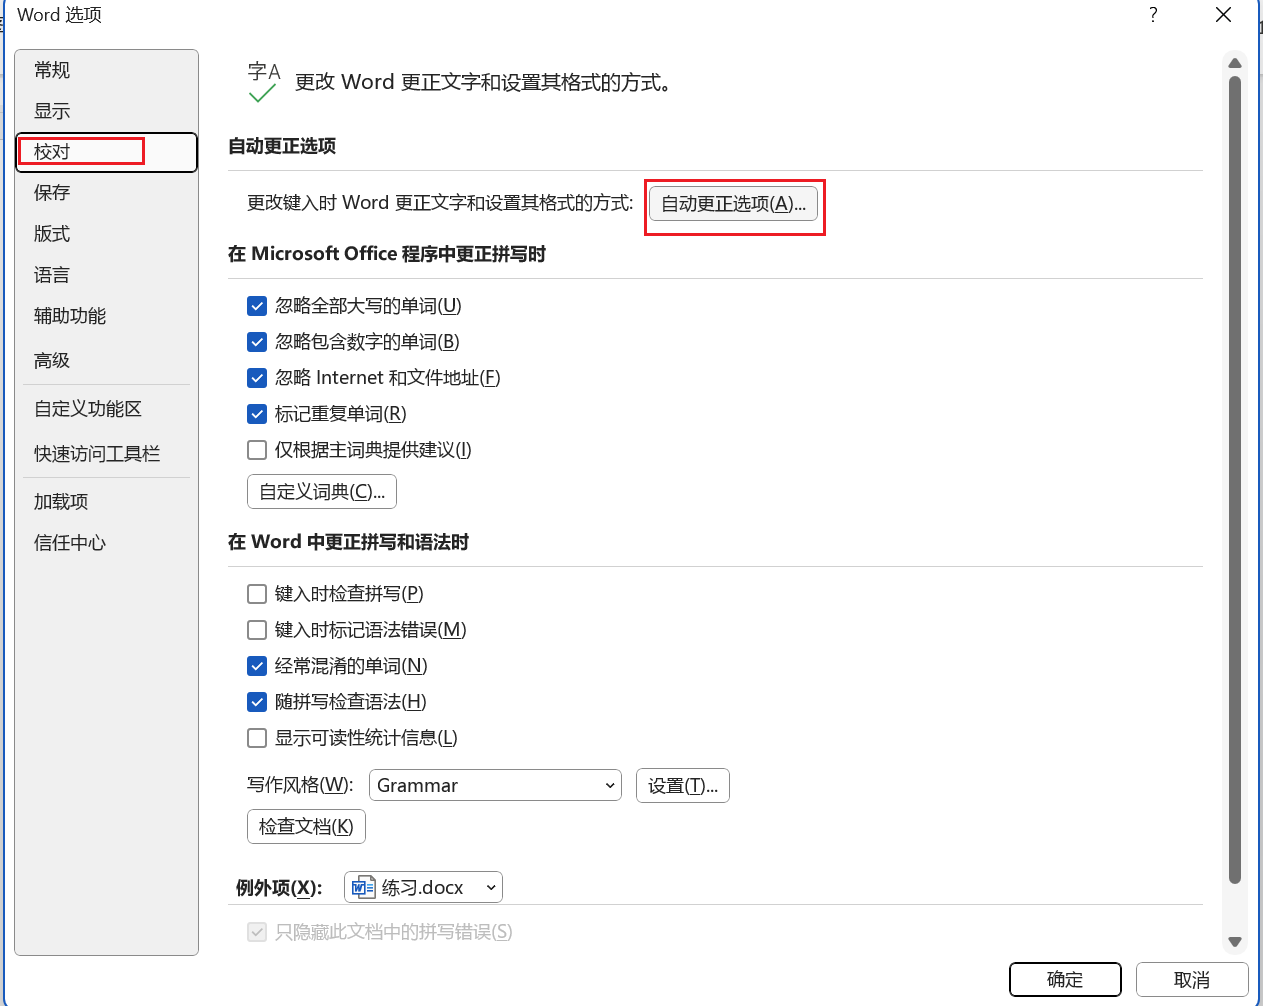Screen dimensions: 1263x1006
Task: Enable 仅根据主词典提供建议(I)
Action: pyautogui.click(x=257, y=450)
